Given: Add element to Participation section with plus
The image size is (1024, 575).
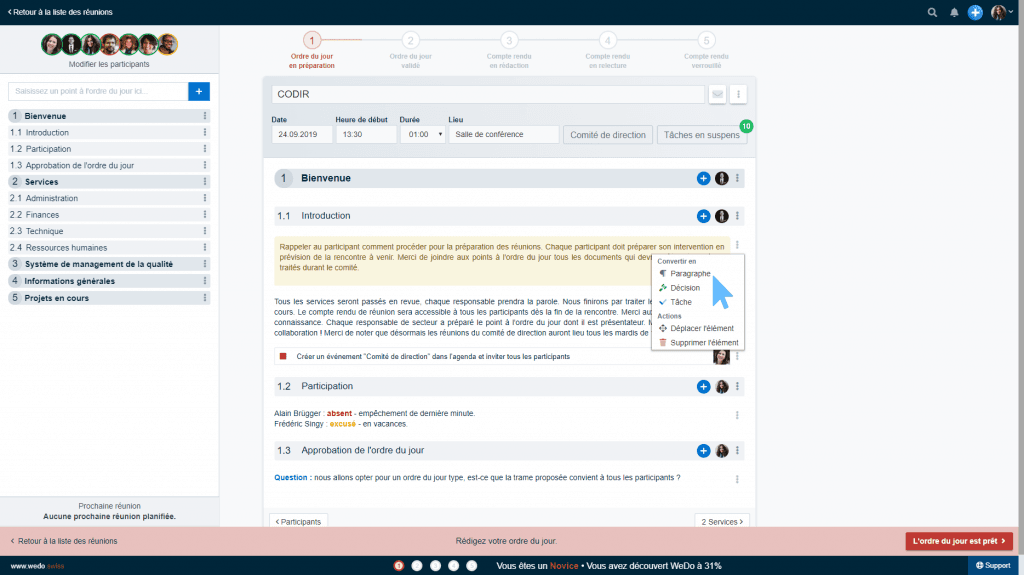Looking at the screenshot, I should (x=703, y=386).
